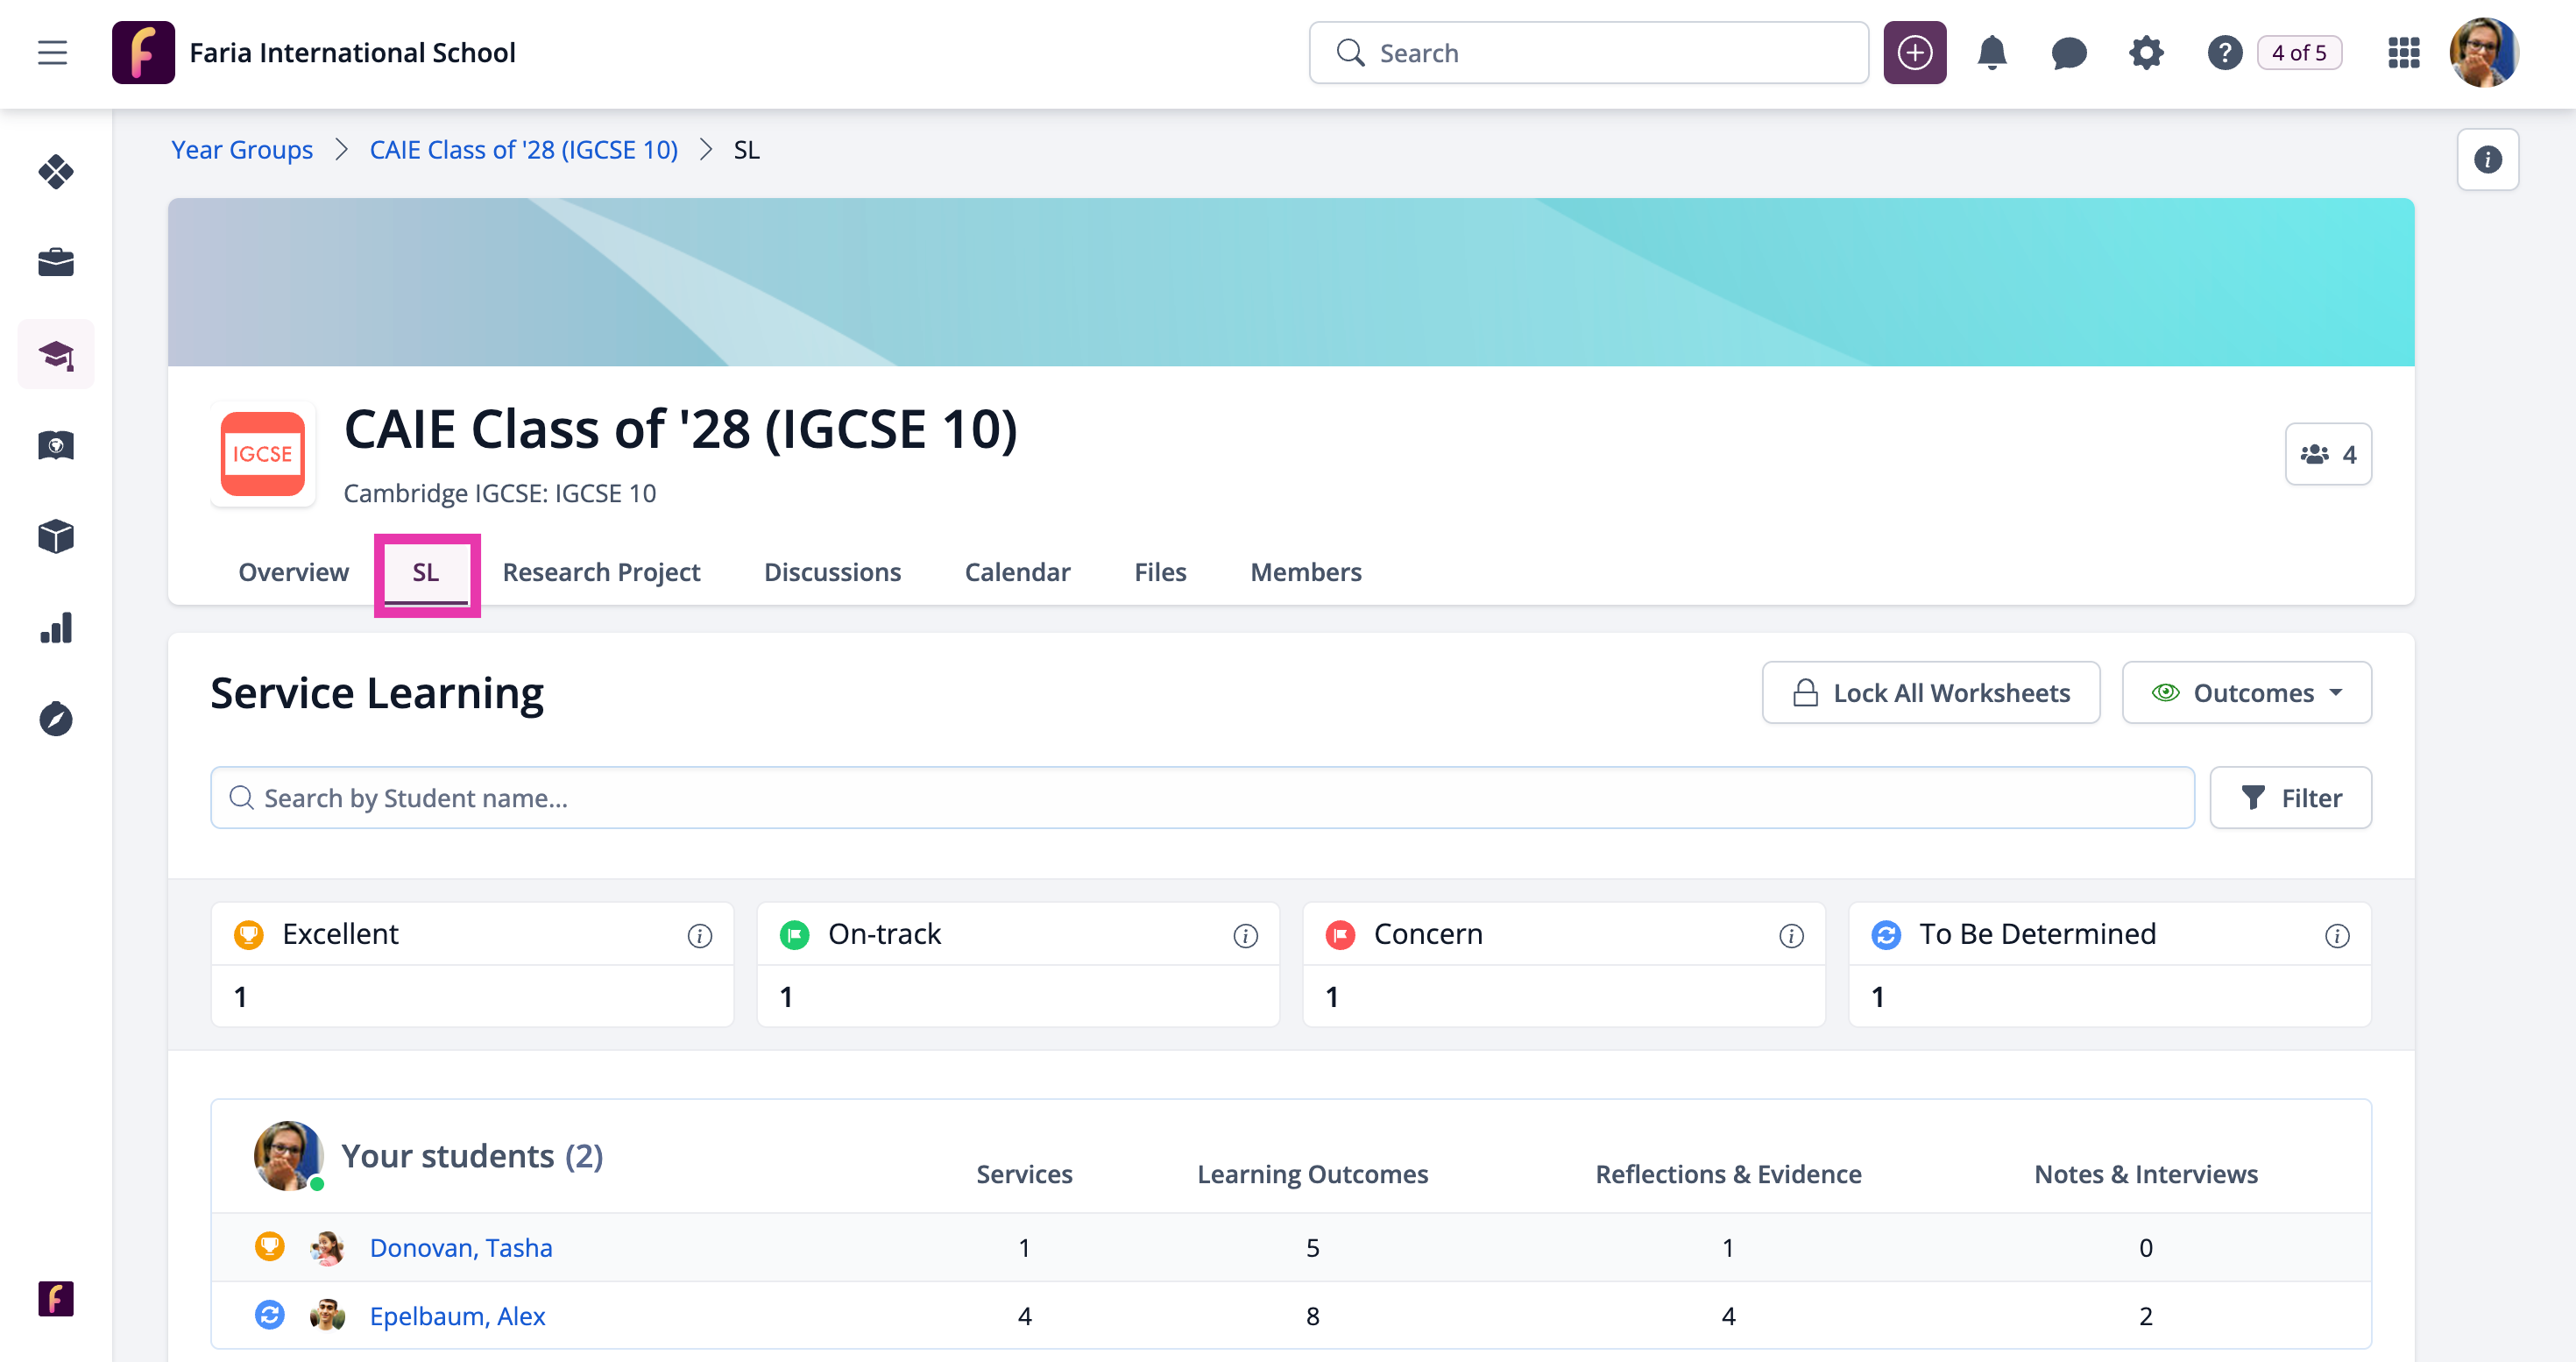The width and height of the screenshot is (2576, 1362).
Task: Open settings gear
Action: 2146,53
